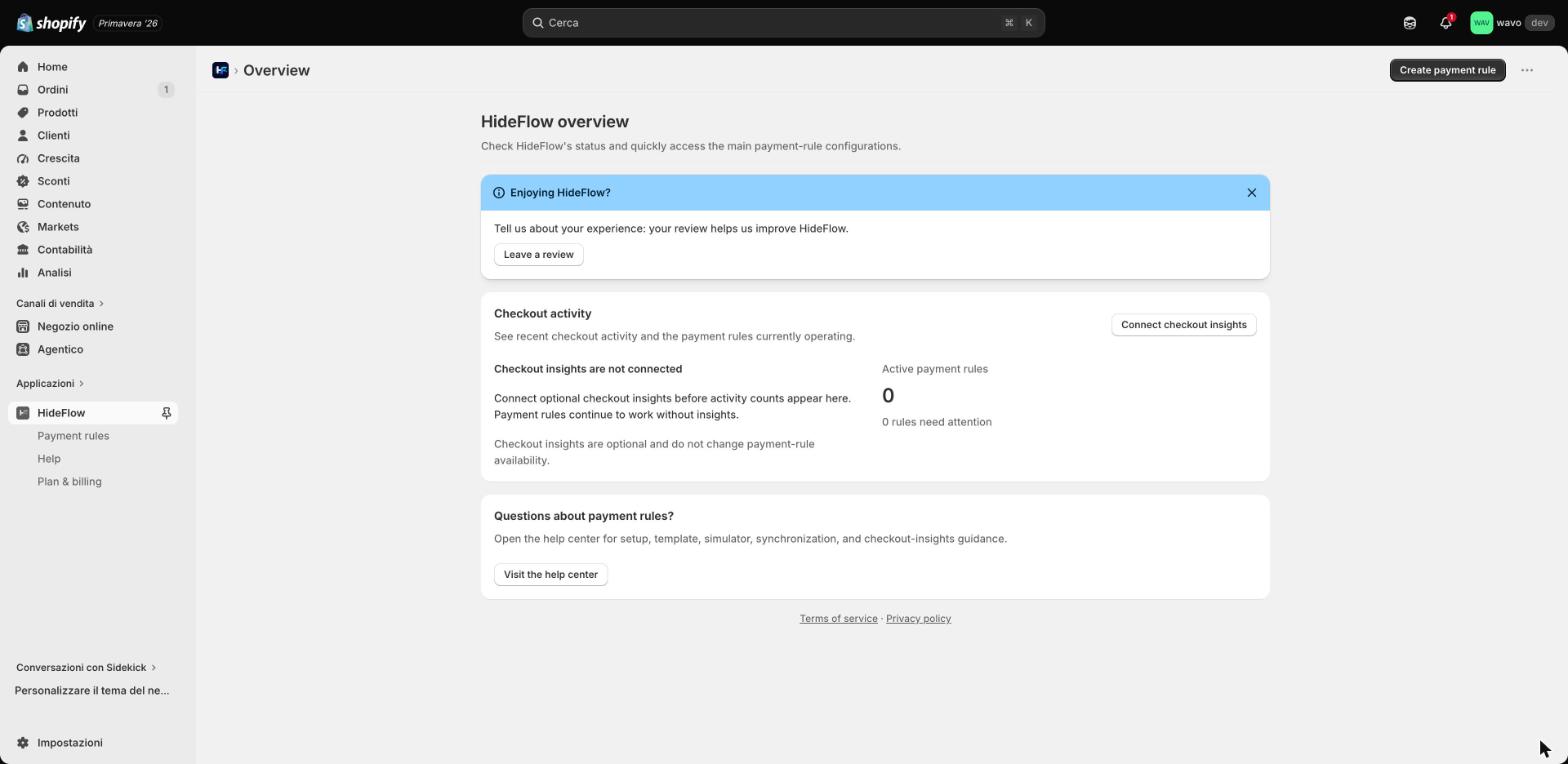
Task: Click Leave a review button
Action: 538,255
